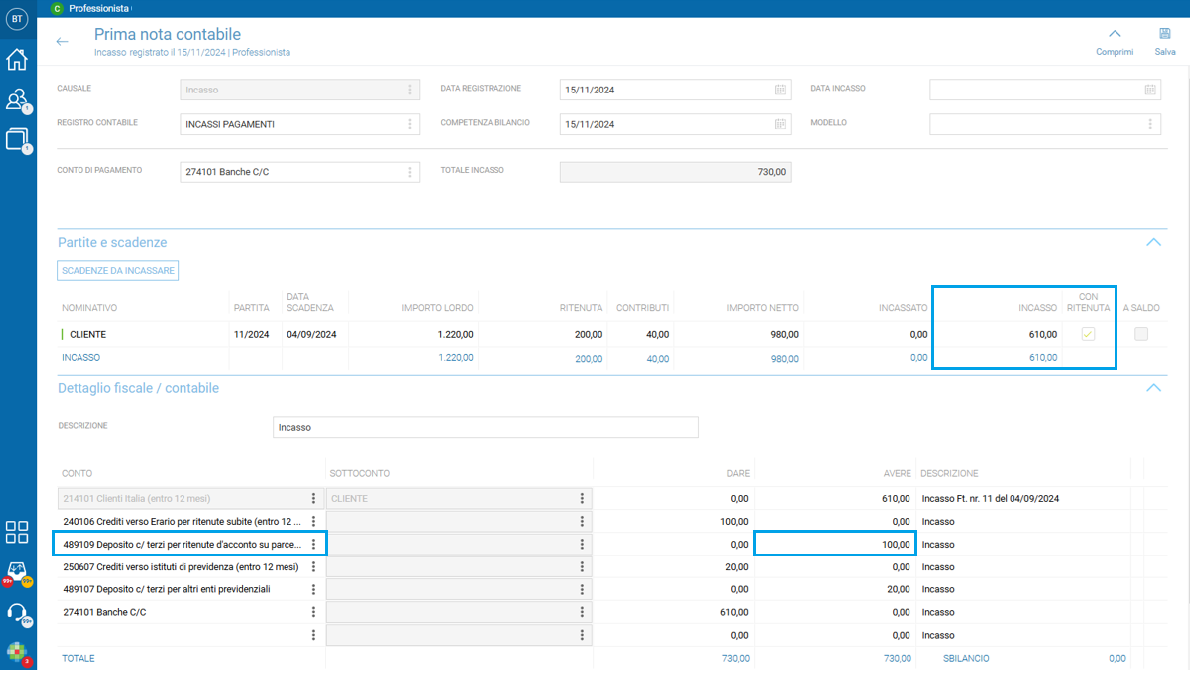This screenshot has width=1190, height=675.
Task: Click the BT user avatar
Action: click(17, 19)
